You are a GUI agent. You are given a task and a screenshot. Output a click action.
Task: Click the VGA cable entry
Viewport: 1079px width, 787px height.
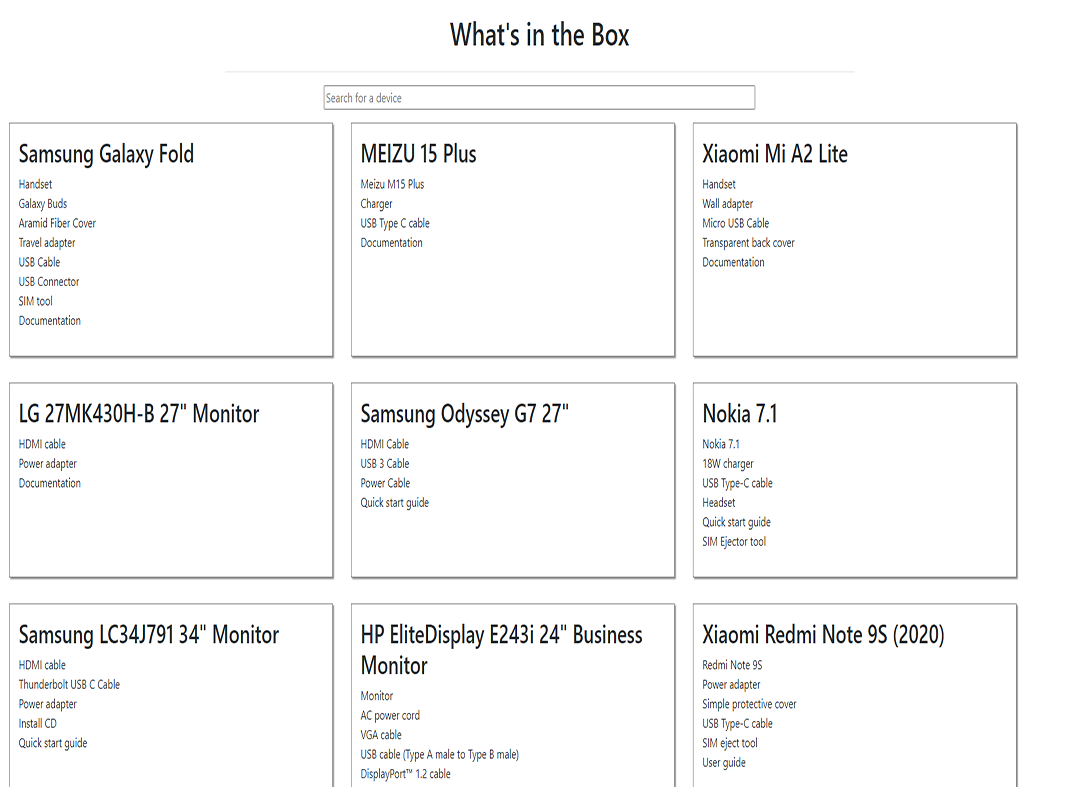(x=381, y=735)
